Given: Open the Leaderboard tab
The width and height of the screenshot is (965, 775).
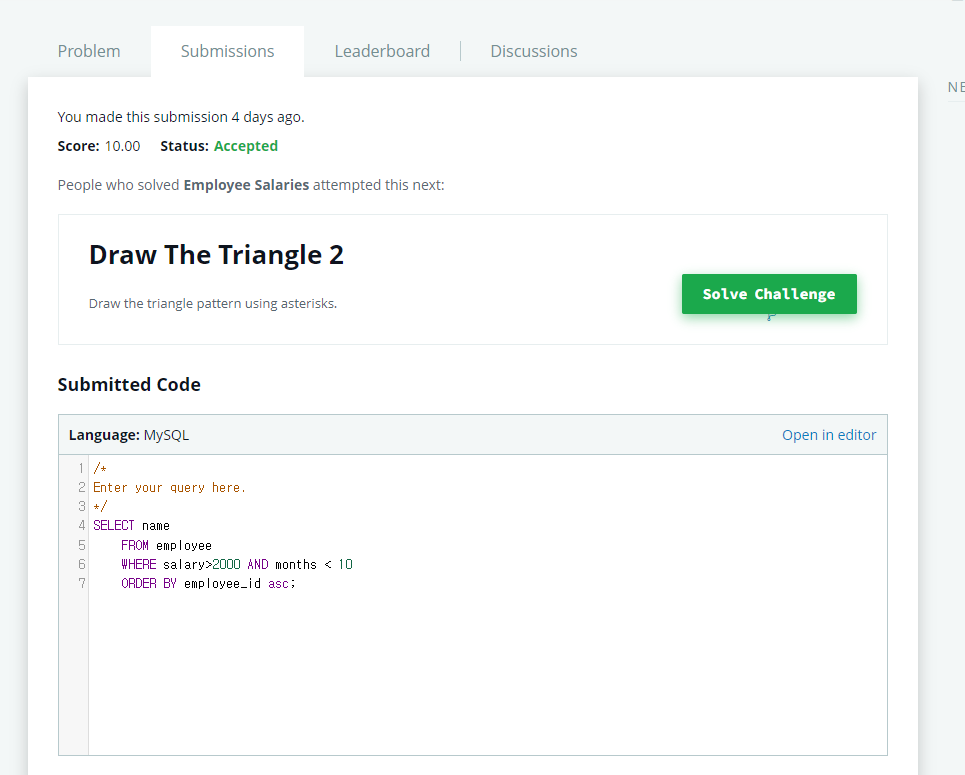Looking at the screenshot, I should (x=382, y=51).
